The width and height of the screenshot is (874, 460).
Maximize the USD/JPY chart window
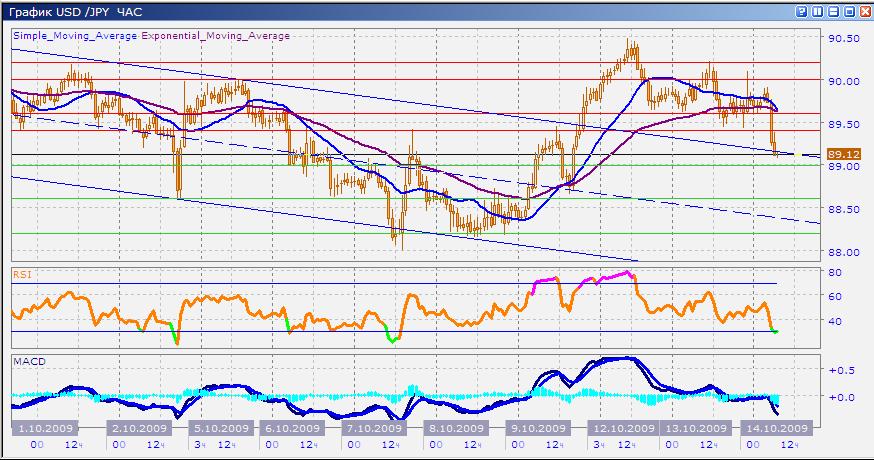(849, 11)
